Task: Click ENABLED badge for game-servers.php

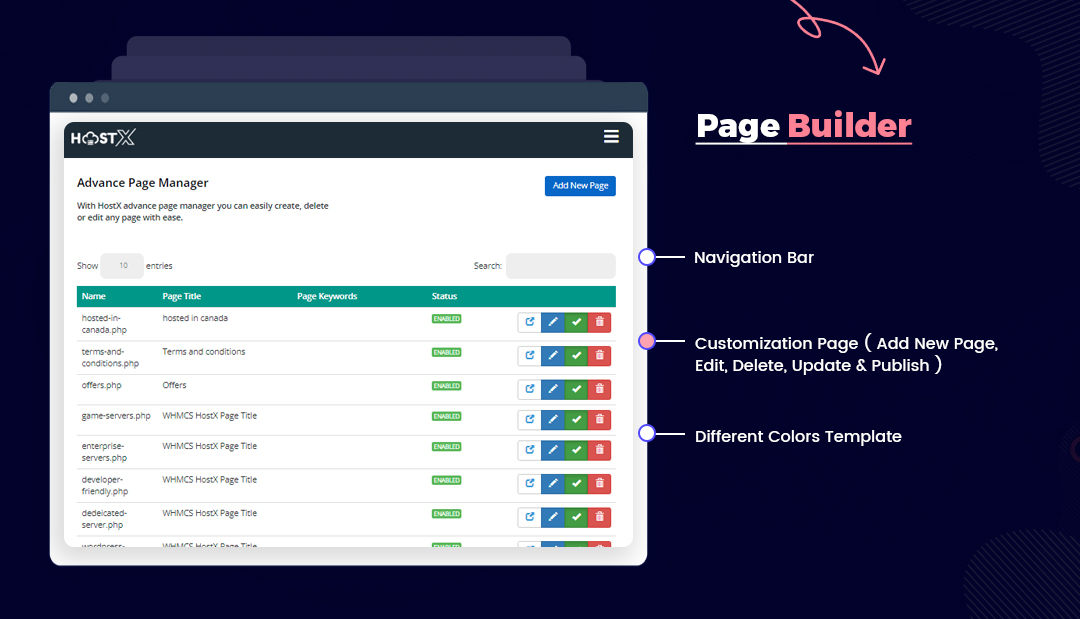Action: pos(446,417)
